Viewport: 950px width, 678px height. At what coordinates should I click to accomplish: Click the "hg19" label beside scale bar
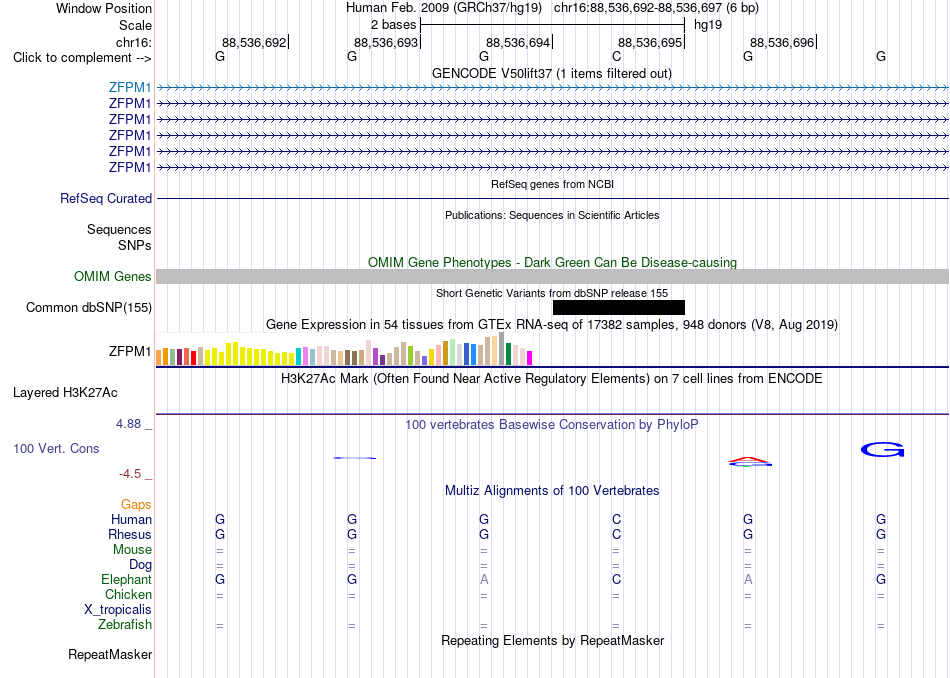[708, 25]
